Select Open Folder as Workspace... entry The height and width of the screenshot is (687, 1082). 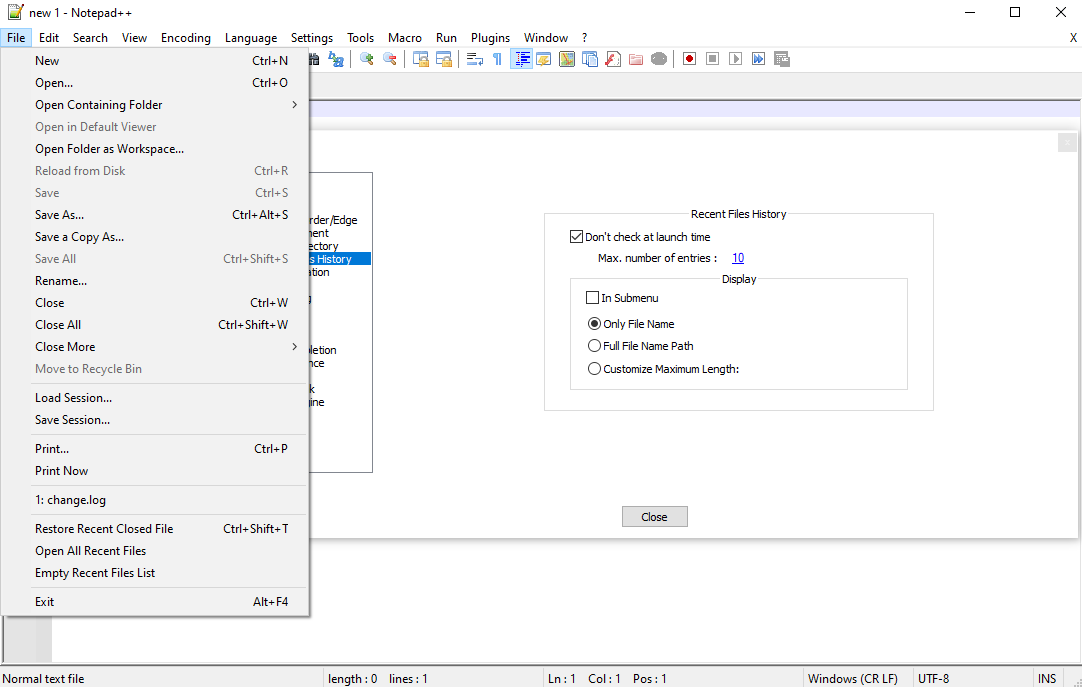pyautogui.click(x=155, y=149)
